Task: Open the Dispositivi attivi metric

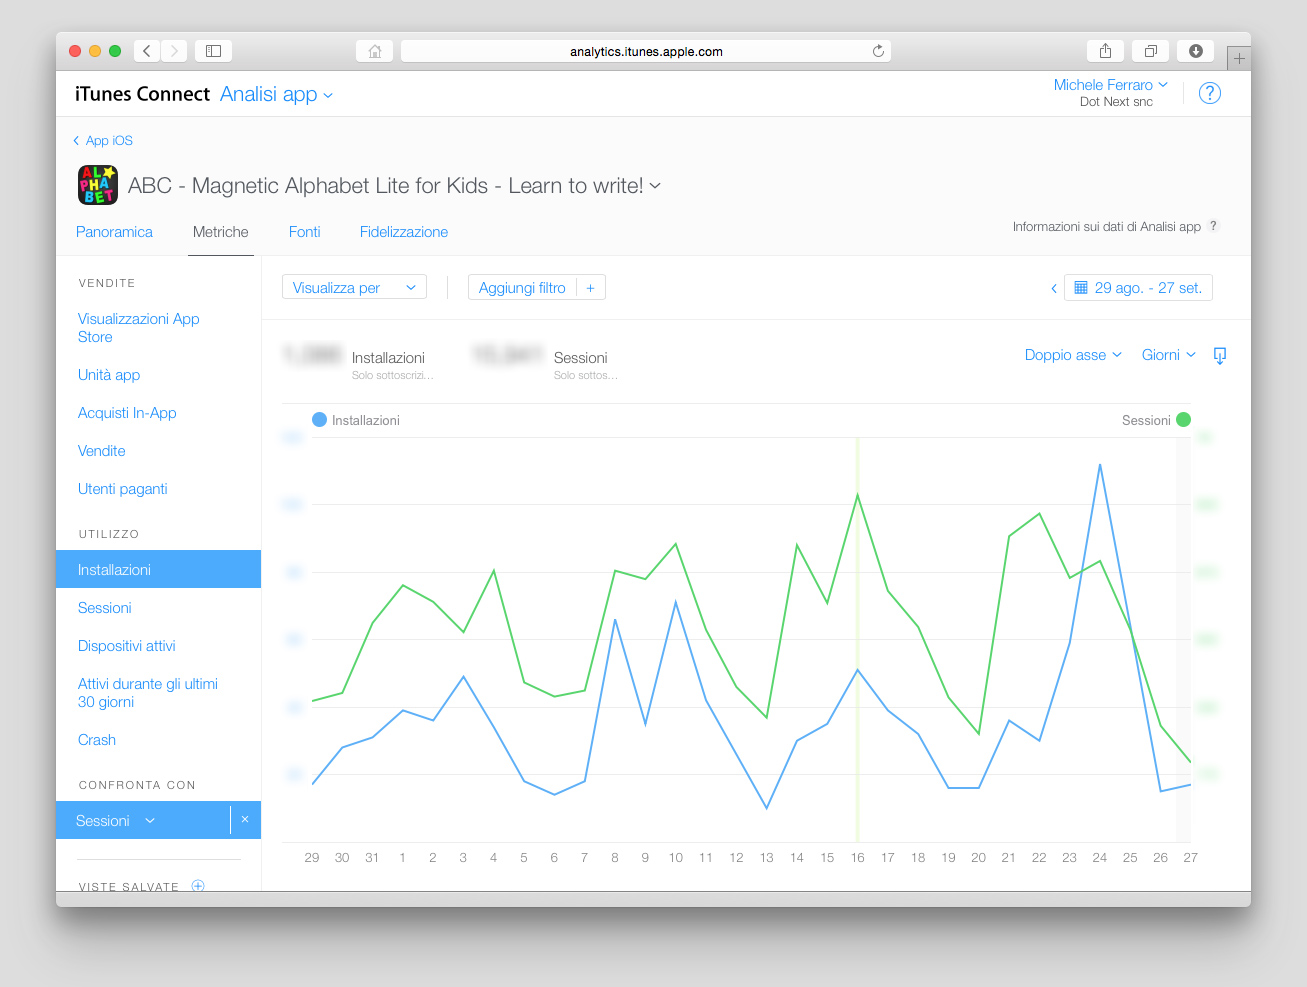Action: (127, 646)
